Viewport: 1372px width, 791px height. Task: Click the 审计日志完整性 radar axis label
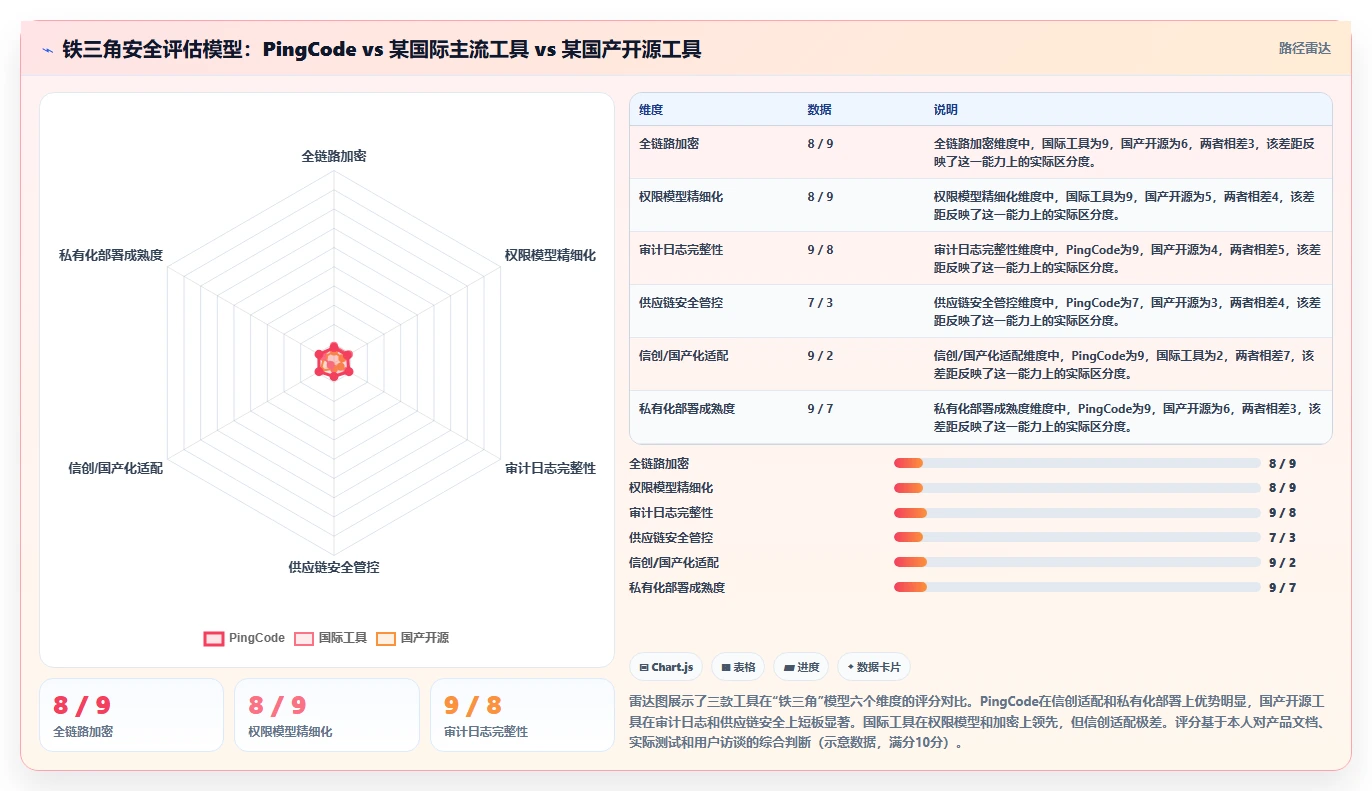(x=550, y=468)
